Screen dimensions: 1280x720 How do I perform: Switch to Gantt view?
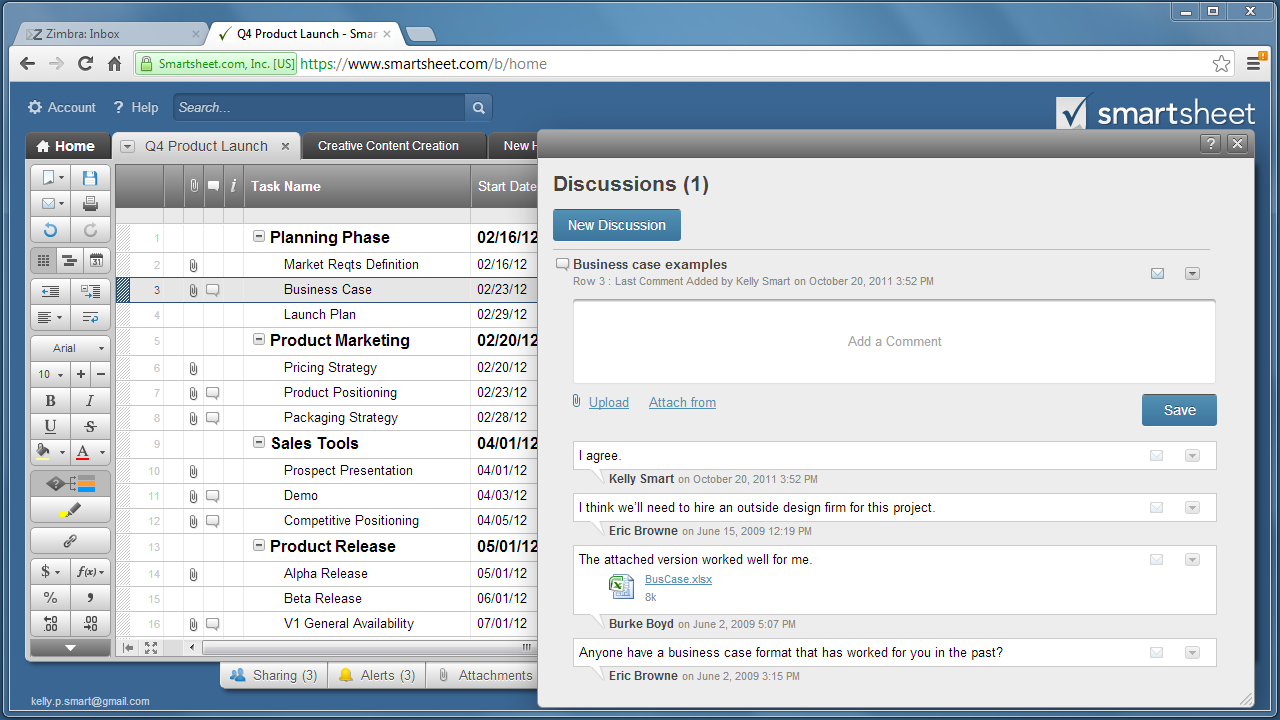click(x=70, y=261)
